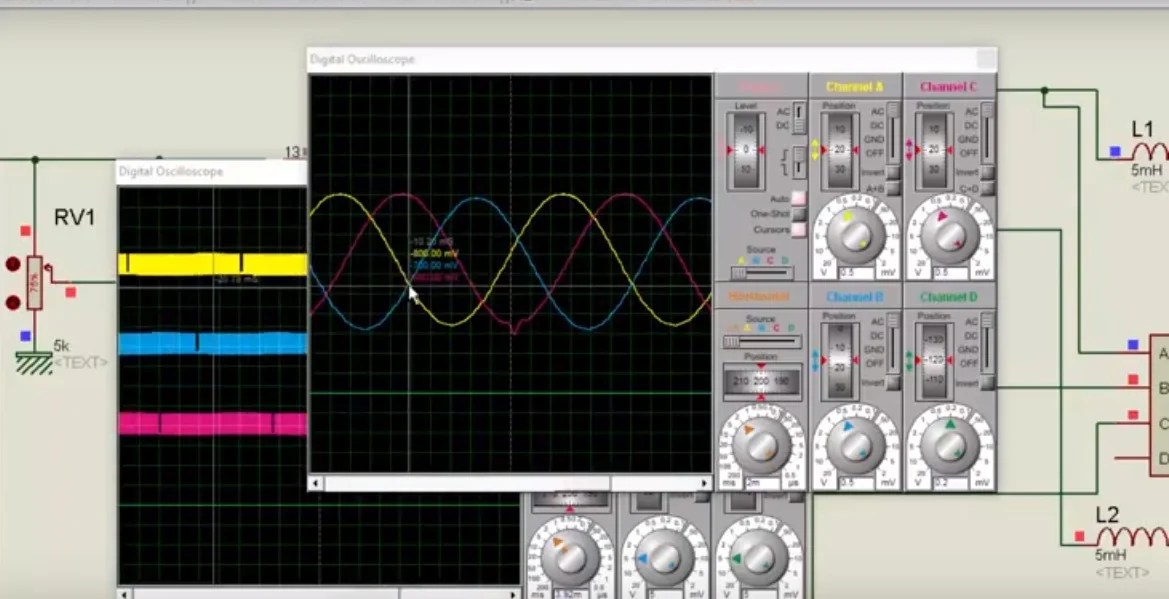
Task: Activate One-Shot trigger mode
Action: click(798, 214)
